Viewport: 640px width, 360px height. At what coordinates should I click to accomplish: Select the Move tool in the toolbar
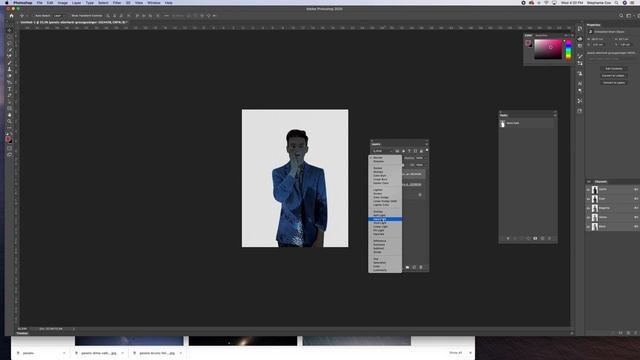click(x=10, y=30)
